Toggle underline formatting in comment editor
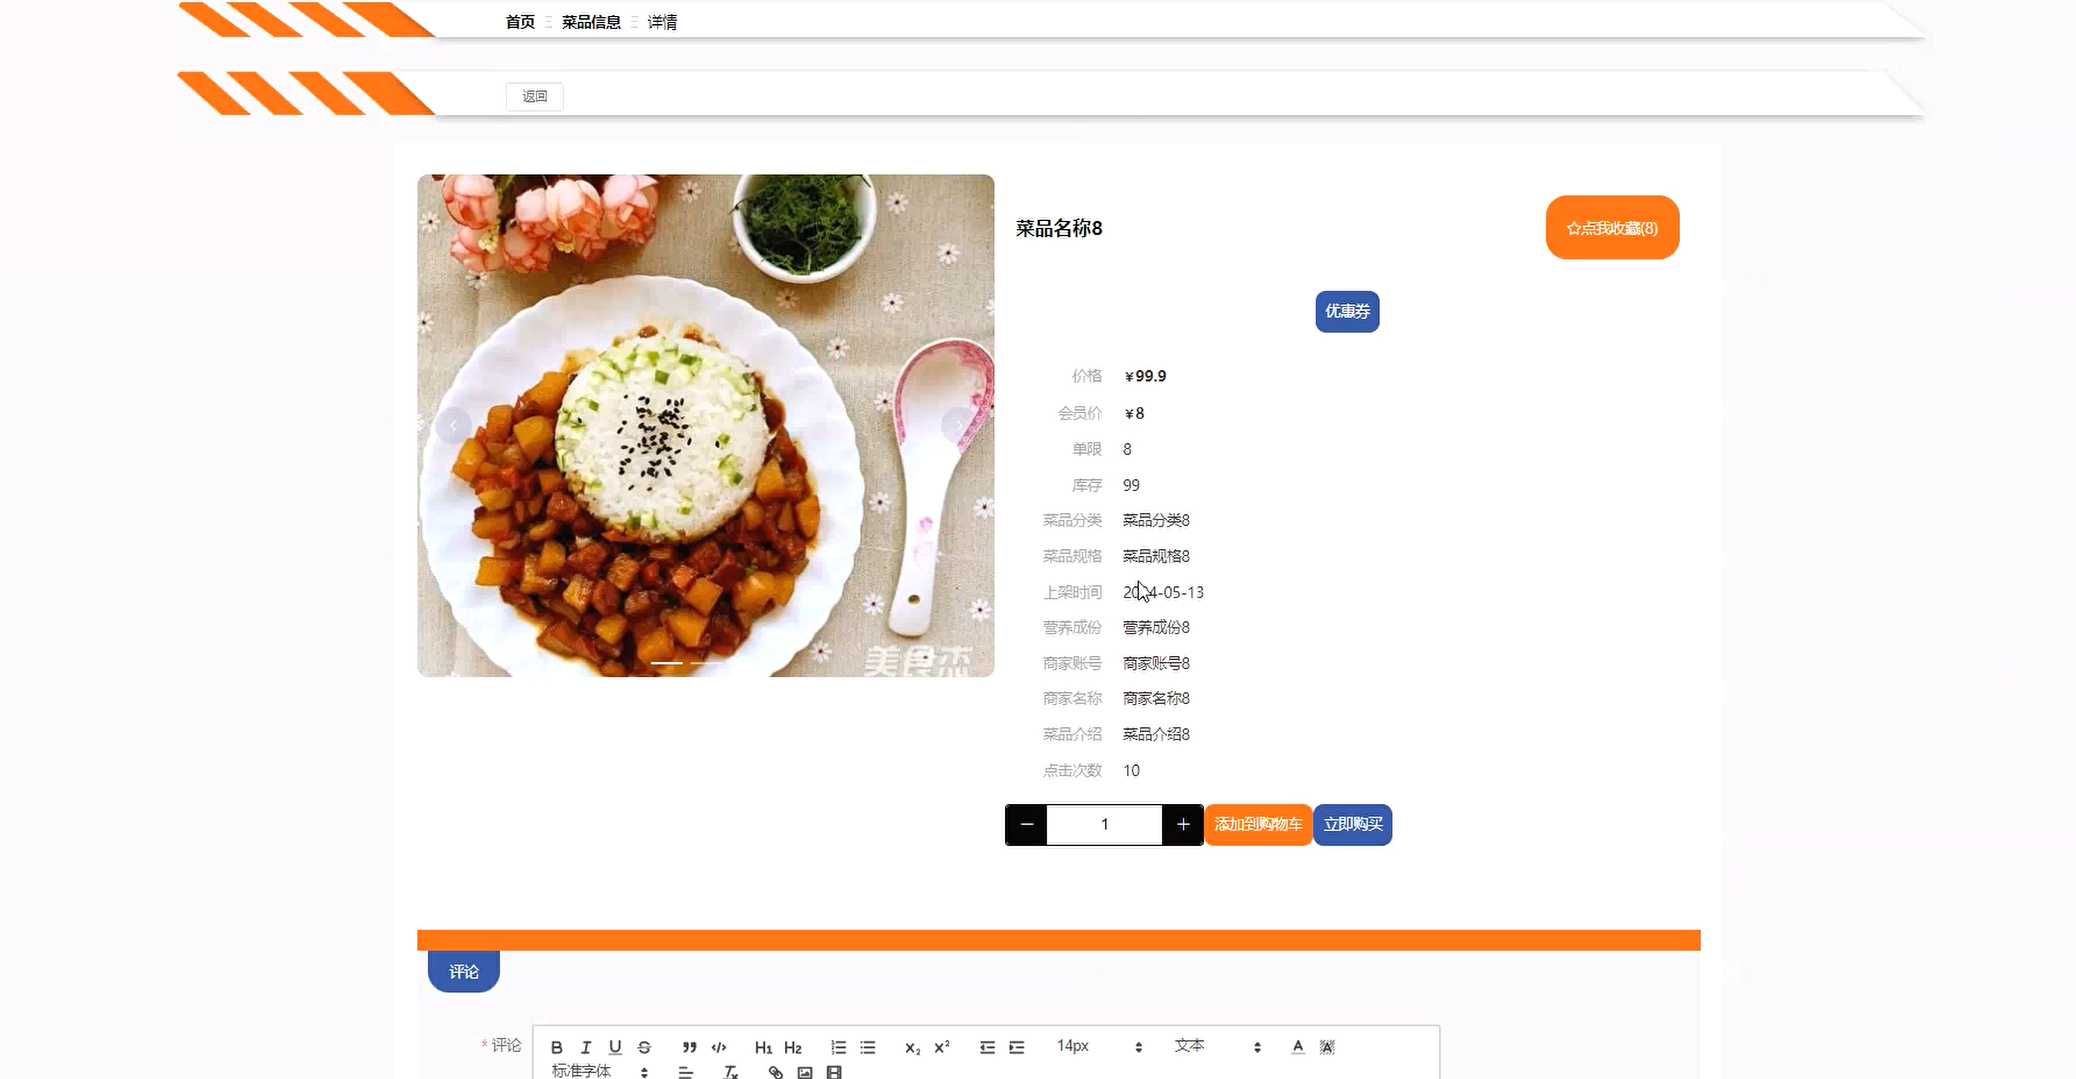Image resolution: width=2076 pixels, height=1079 pixels. tap(615, 1047)
